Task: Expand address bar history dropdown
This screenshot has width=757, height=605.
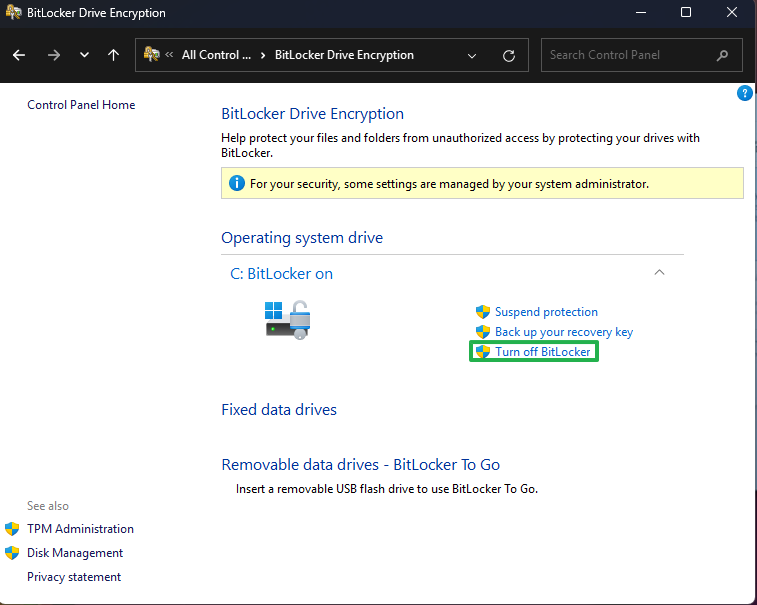Action: click(x=472, y=56)
